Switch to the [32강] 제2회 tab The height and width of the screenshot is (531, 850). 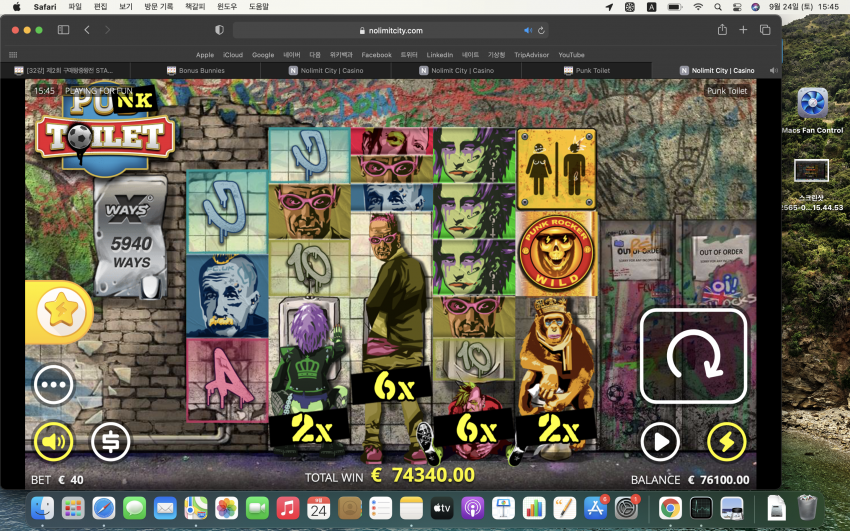click(65, 70)
